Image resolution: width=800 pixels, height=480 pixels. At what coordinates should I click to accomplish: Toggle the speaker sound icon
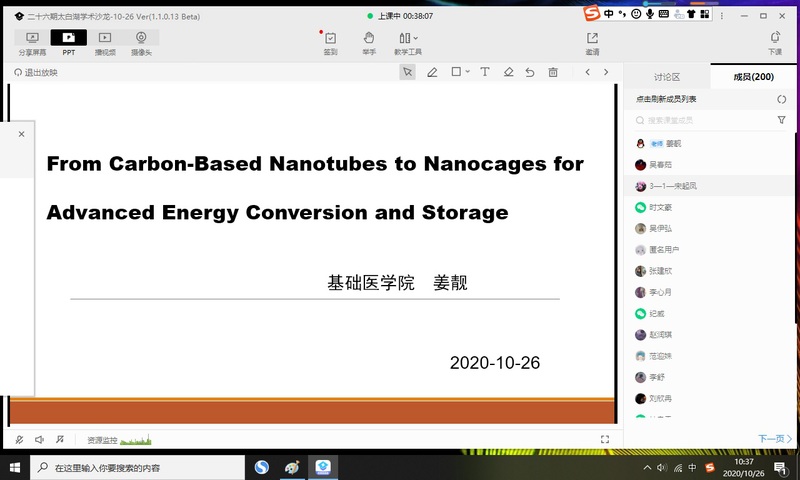pyautogui.click(x=40, y=439)
